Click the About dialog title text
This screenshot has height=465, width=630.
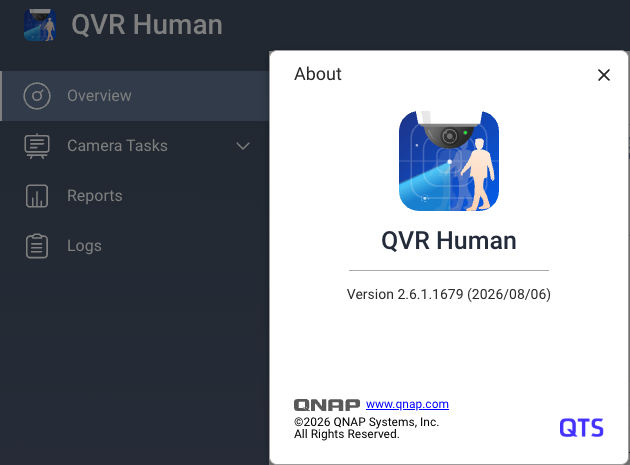click(318, 74)
